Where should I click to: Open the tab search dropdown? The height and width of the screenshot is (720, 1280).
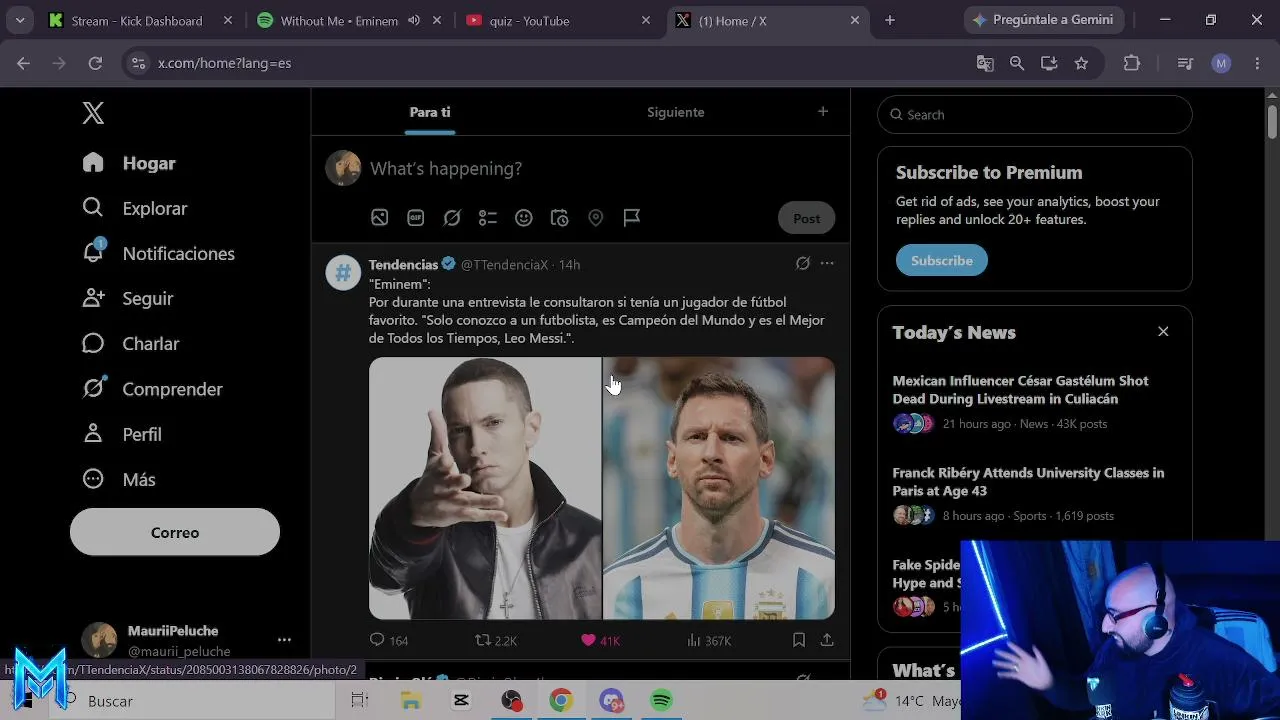[x=20, y=20]
